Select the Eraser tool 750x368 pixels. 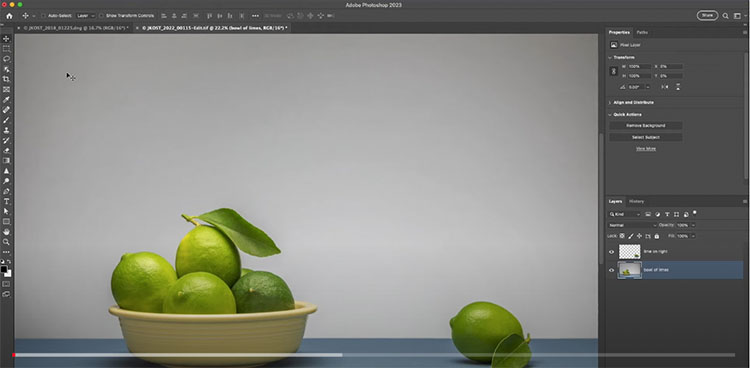[6, 150]
